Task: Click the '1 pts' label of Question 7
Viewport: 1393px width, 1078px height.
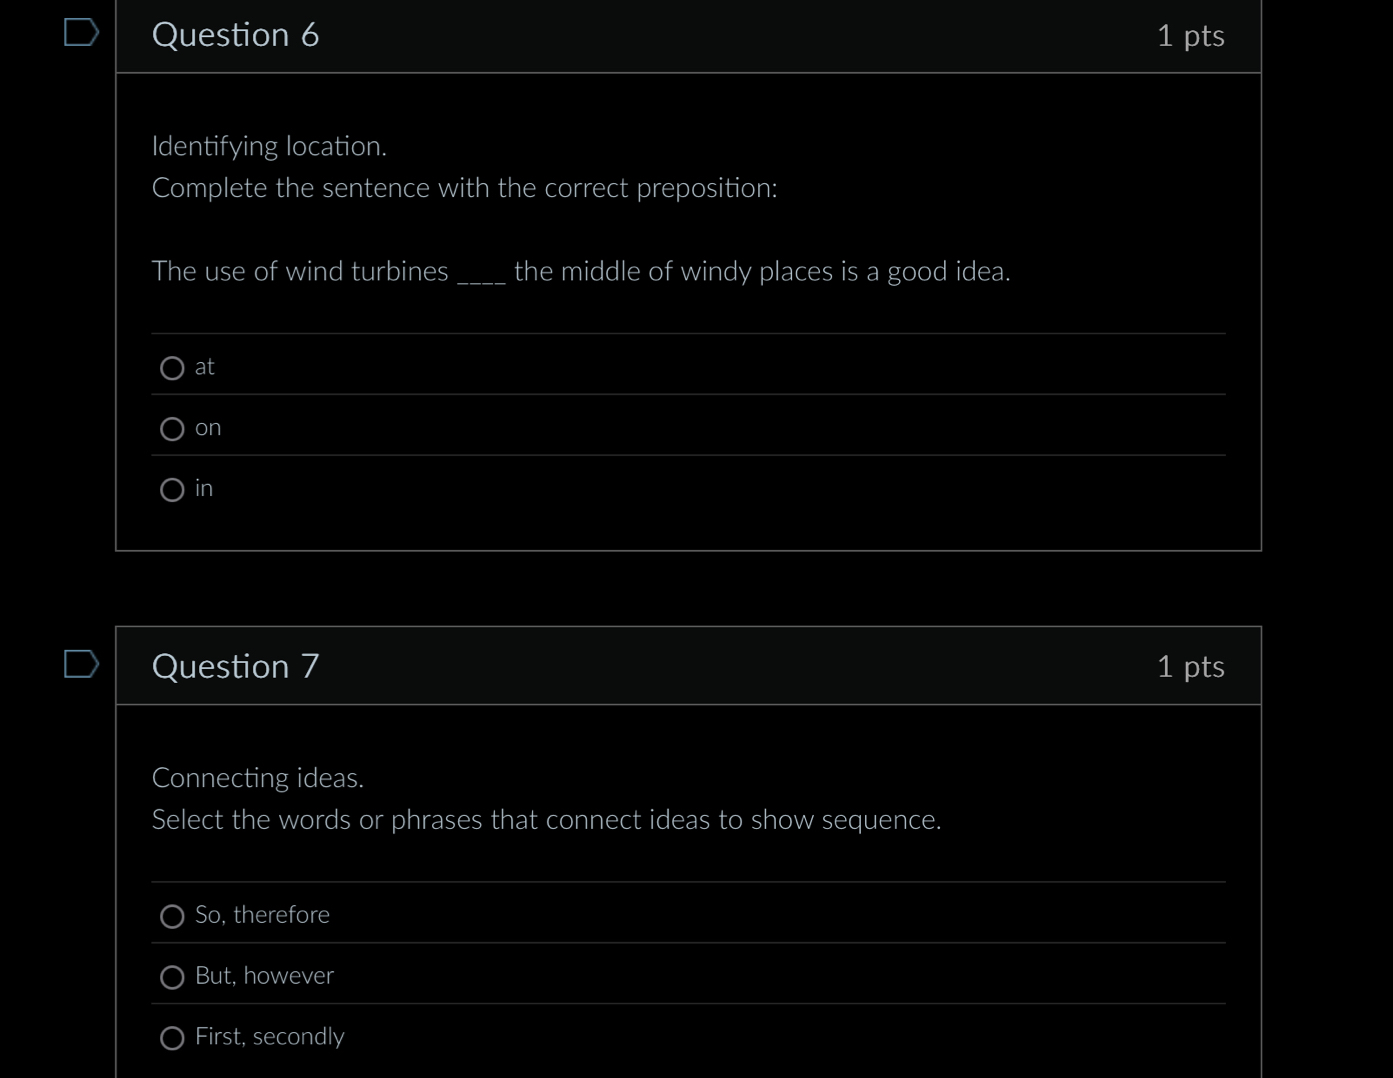Action: tap(1190, 667)
